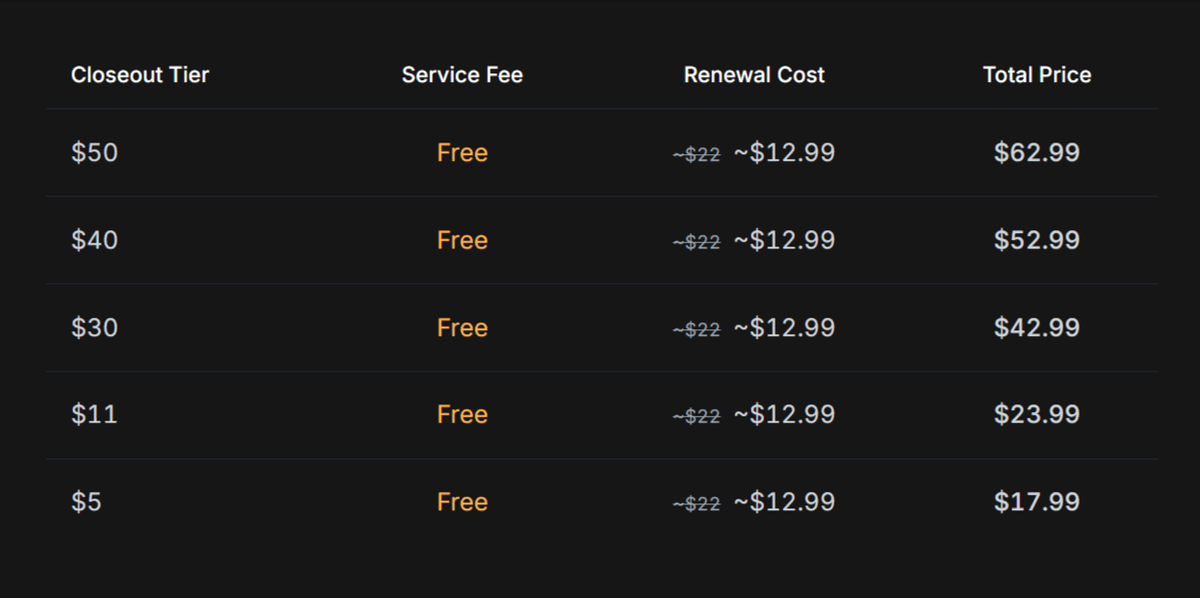Click the $52.99 total price
Screen dimensions: 1200x598
coord(1037,240)
